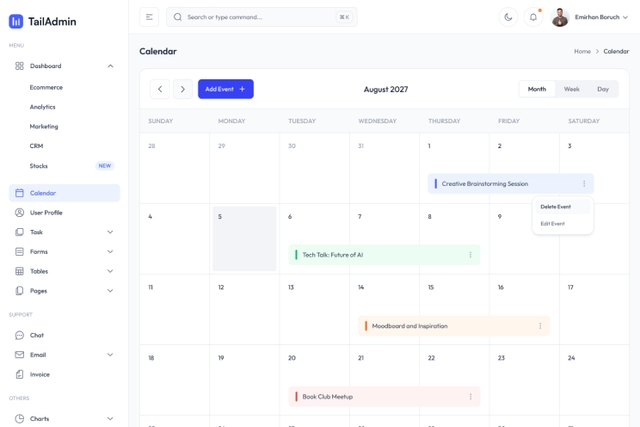The height and width of the screenshot is (427, 640).
Task: Click the search magnifier icon
Action: (178, 17)
